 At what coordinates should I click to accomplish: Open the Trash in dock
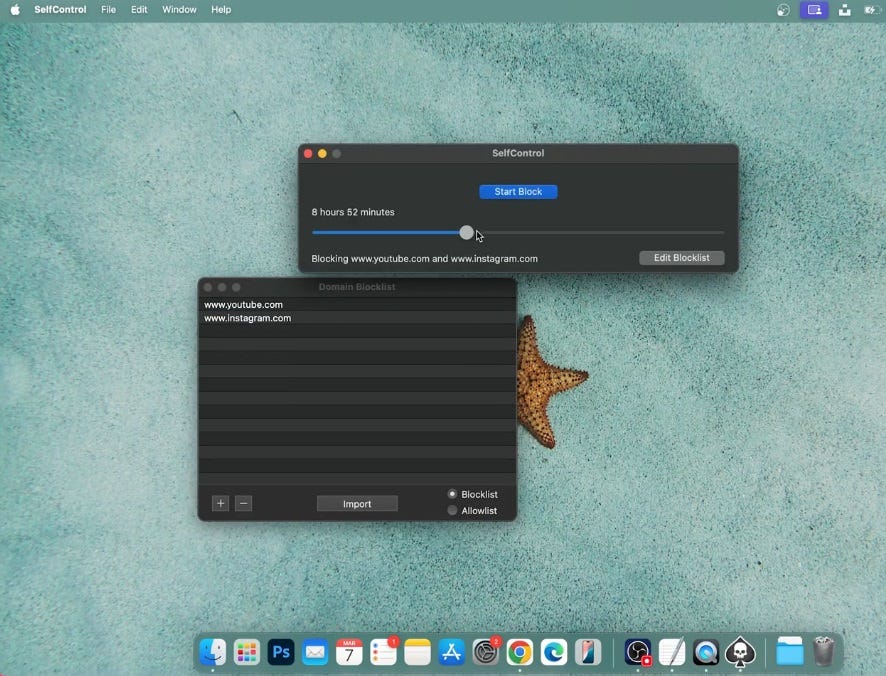(823, 652)
